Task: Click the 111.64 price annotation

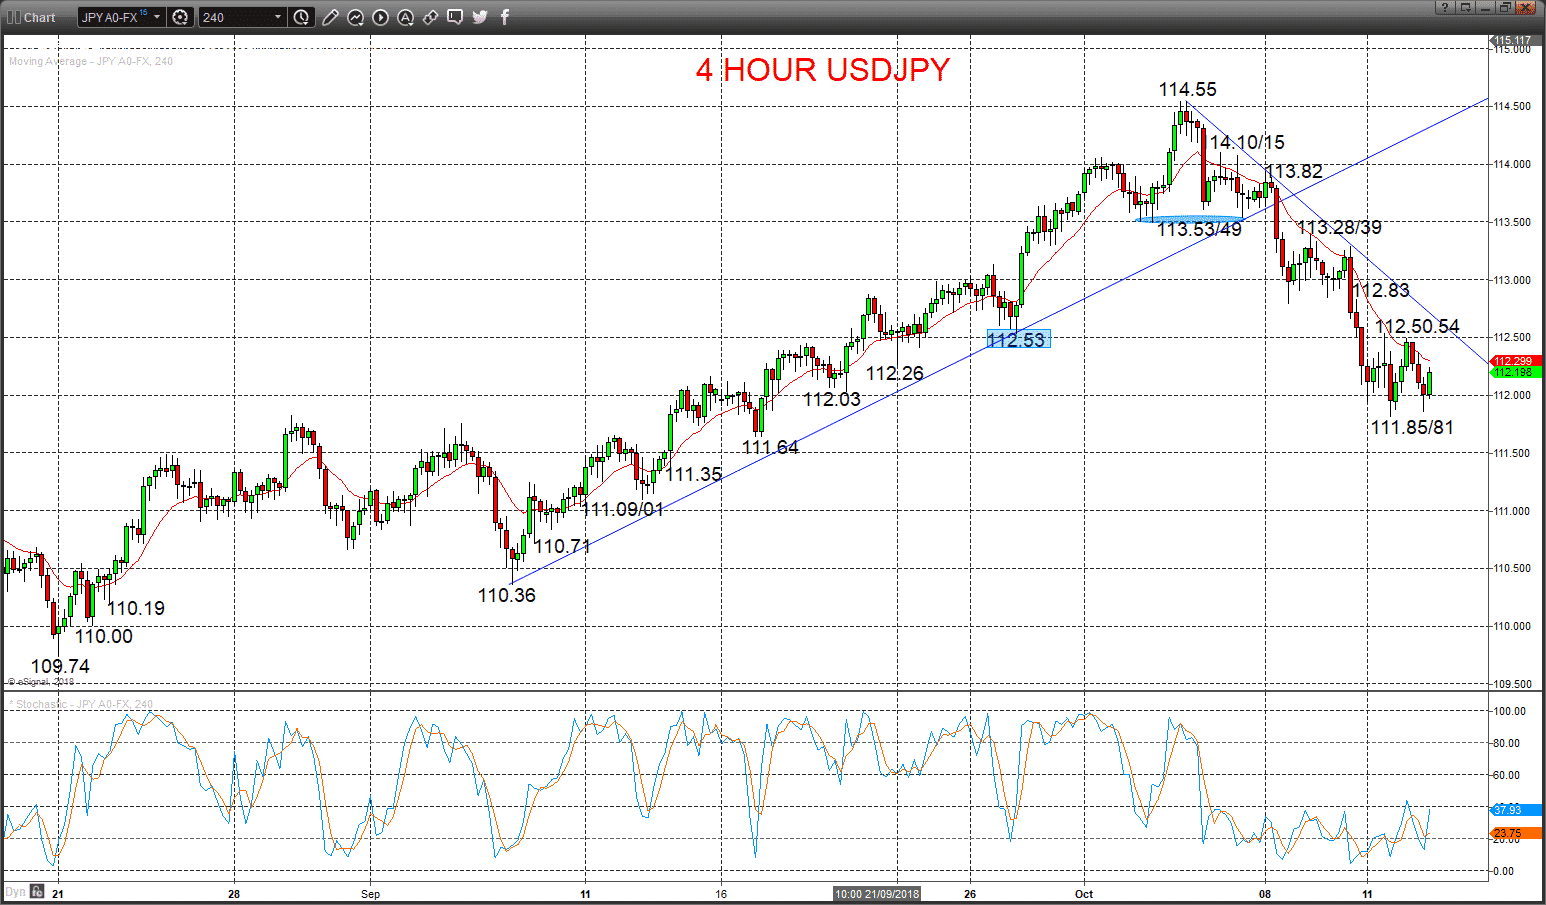Action: coord(770,448)
